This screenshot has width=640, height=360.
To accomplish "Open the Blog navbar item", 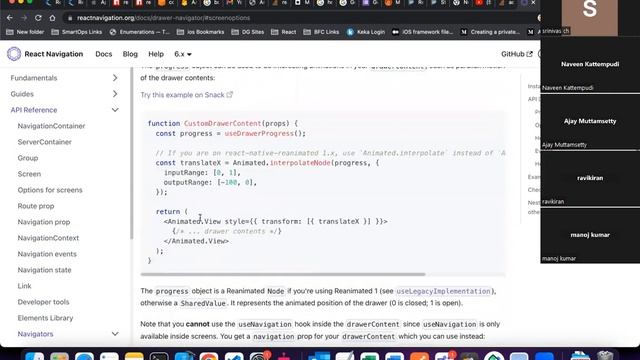I will tap(130, 54).
